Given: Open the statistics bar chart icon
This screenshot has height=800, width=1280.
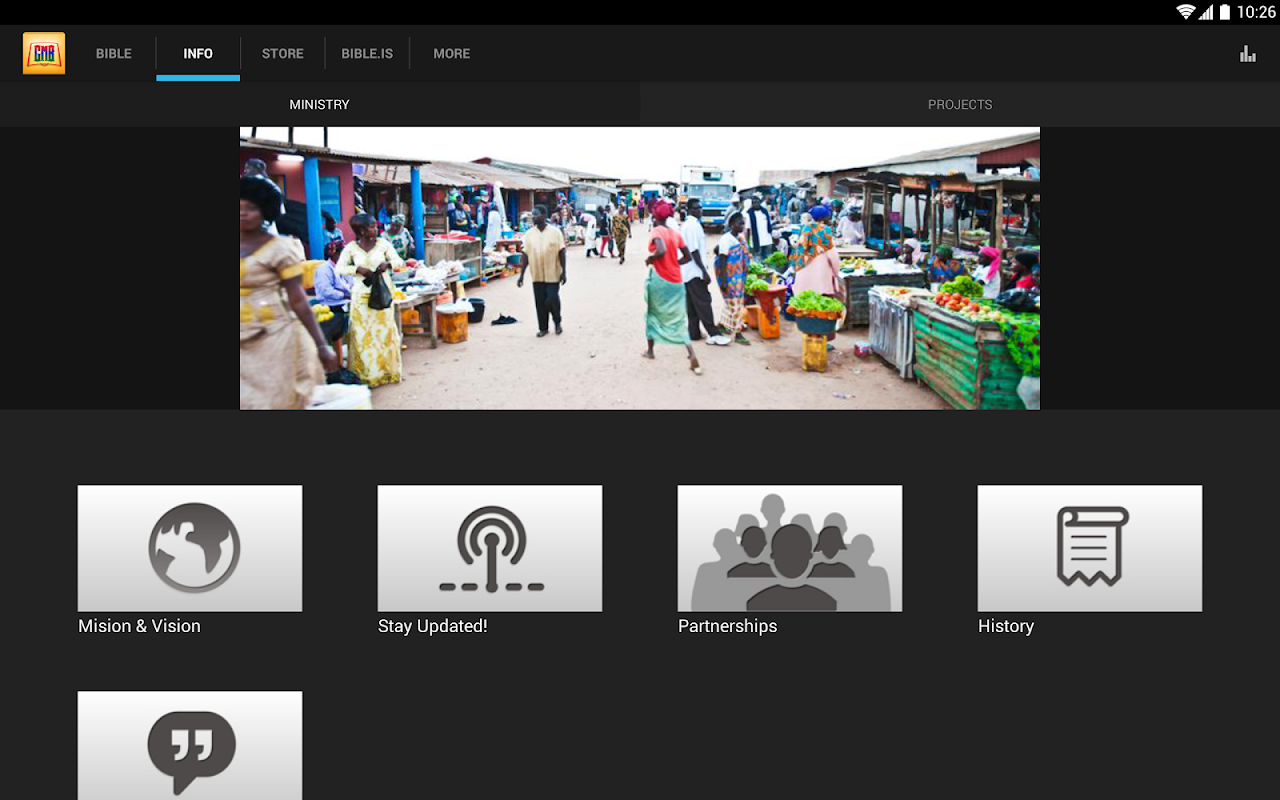Looking at the screenshot, I should [x=1248, y=54].
